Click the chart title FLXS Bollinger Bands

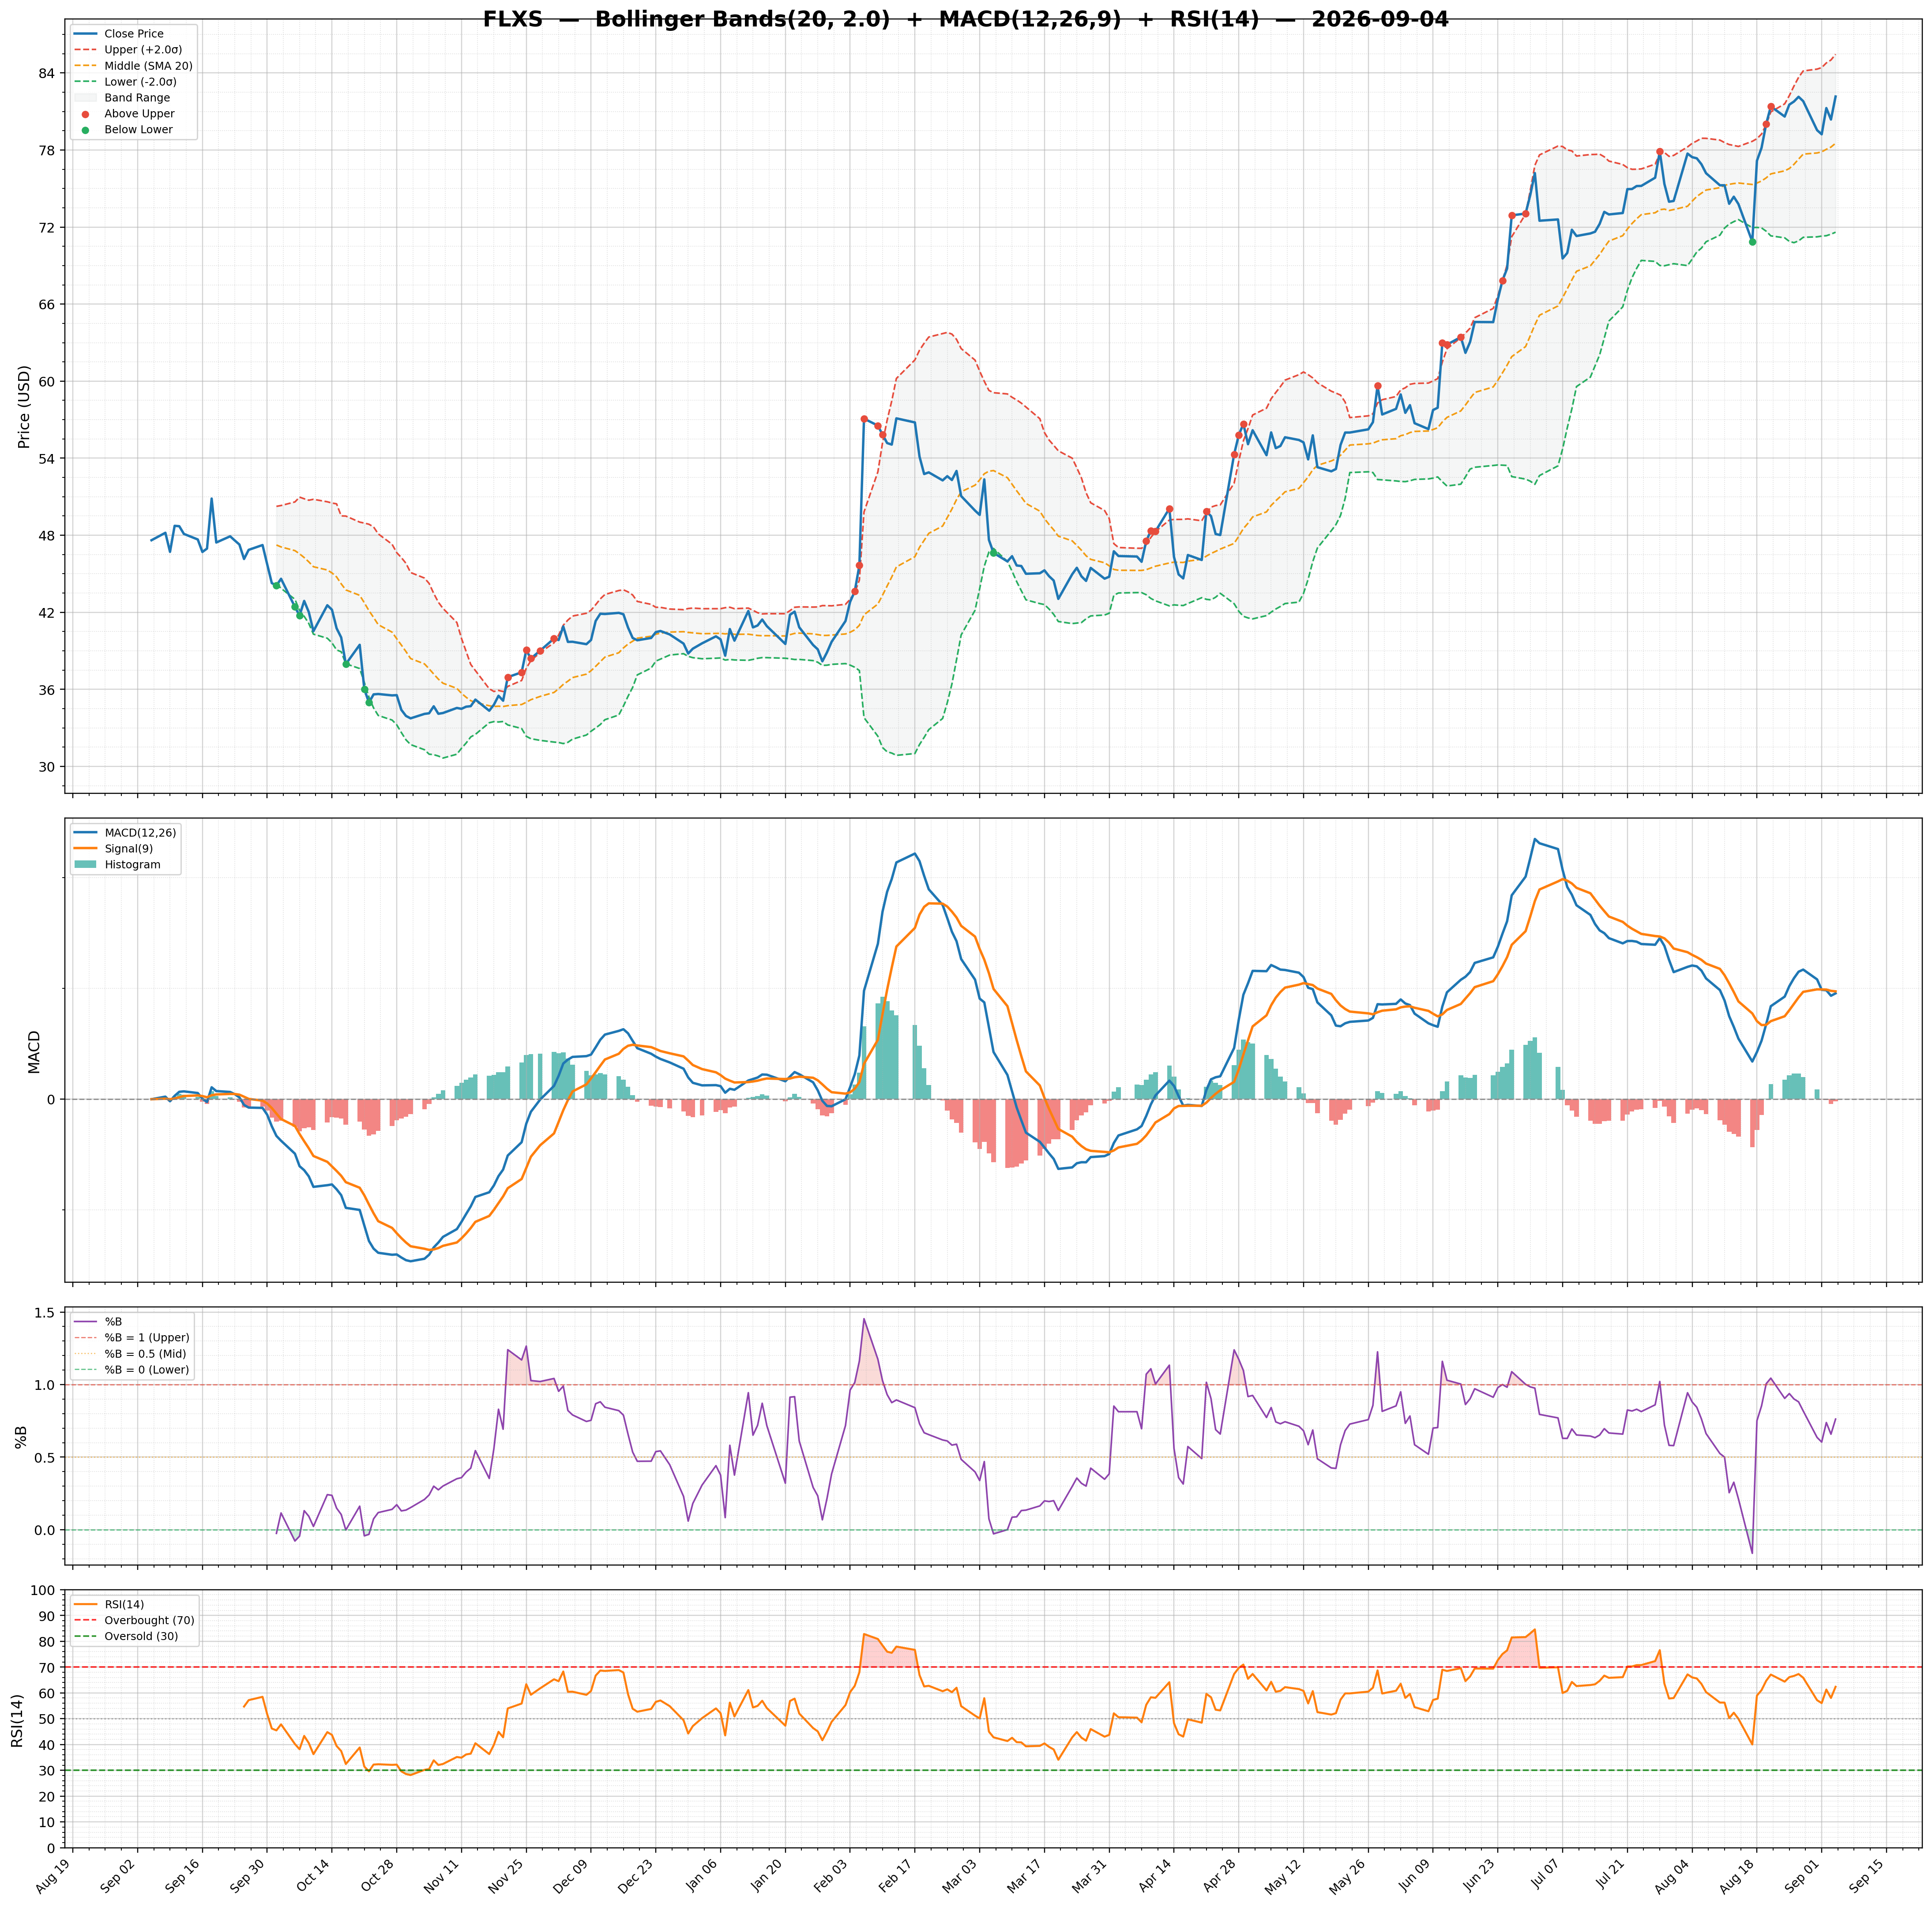pos(965,19)
